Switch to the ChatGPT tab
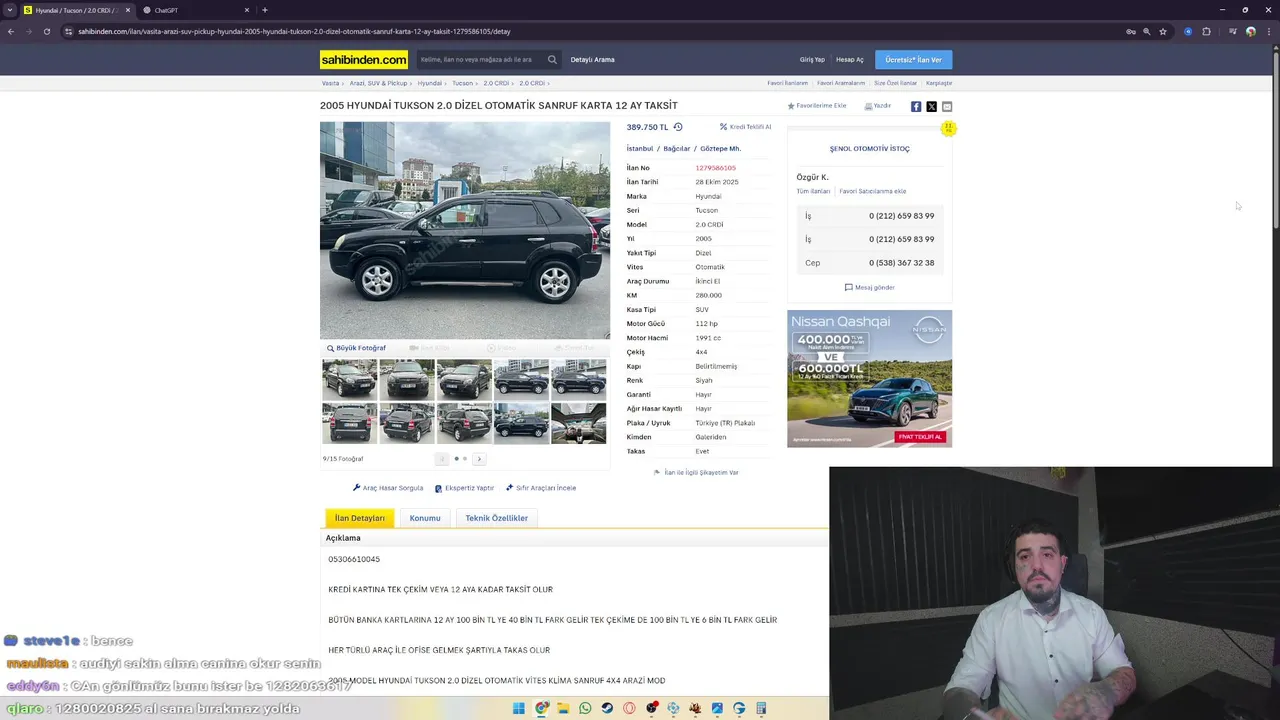This screenshot has height=720, width=1280. click(195, 10)
